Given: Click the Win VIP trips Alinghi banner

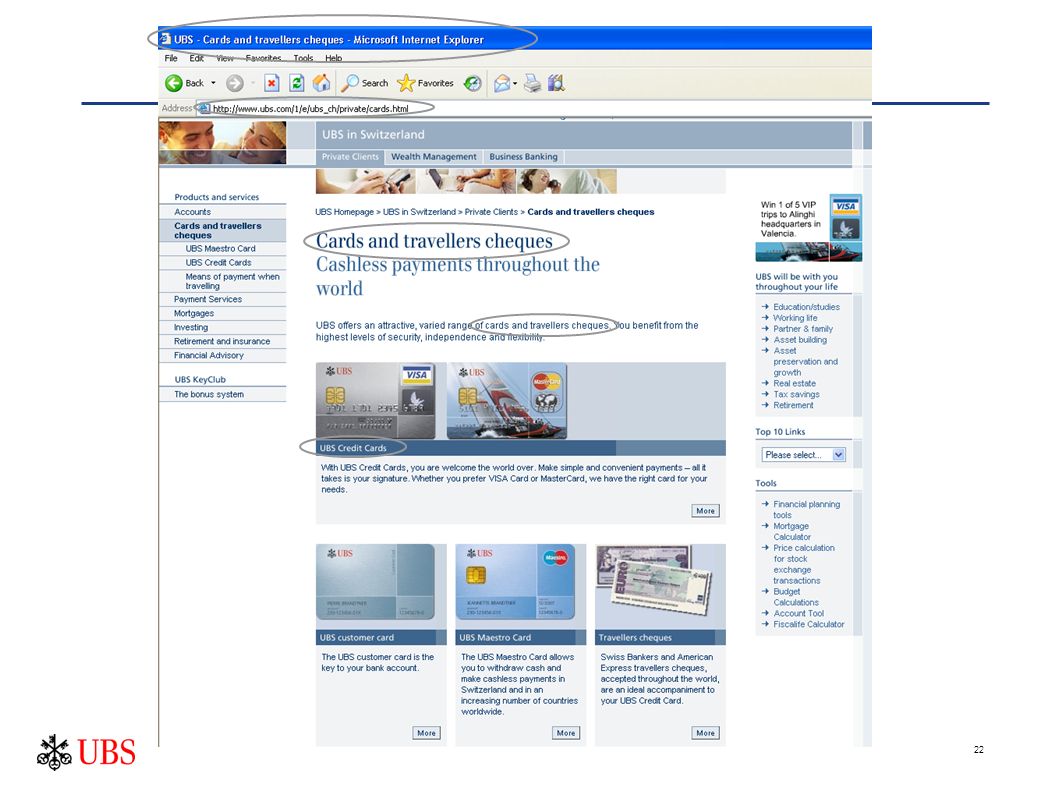Looking at the screenshot, I should coord(809,228).
